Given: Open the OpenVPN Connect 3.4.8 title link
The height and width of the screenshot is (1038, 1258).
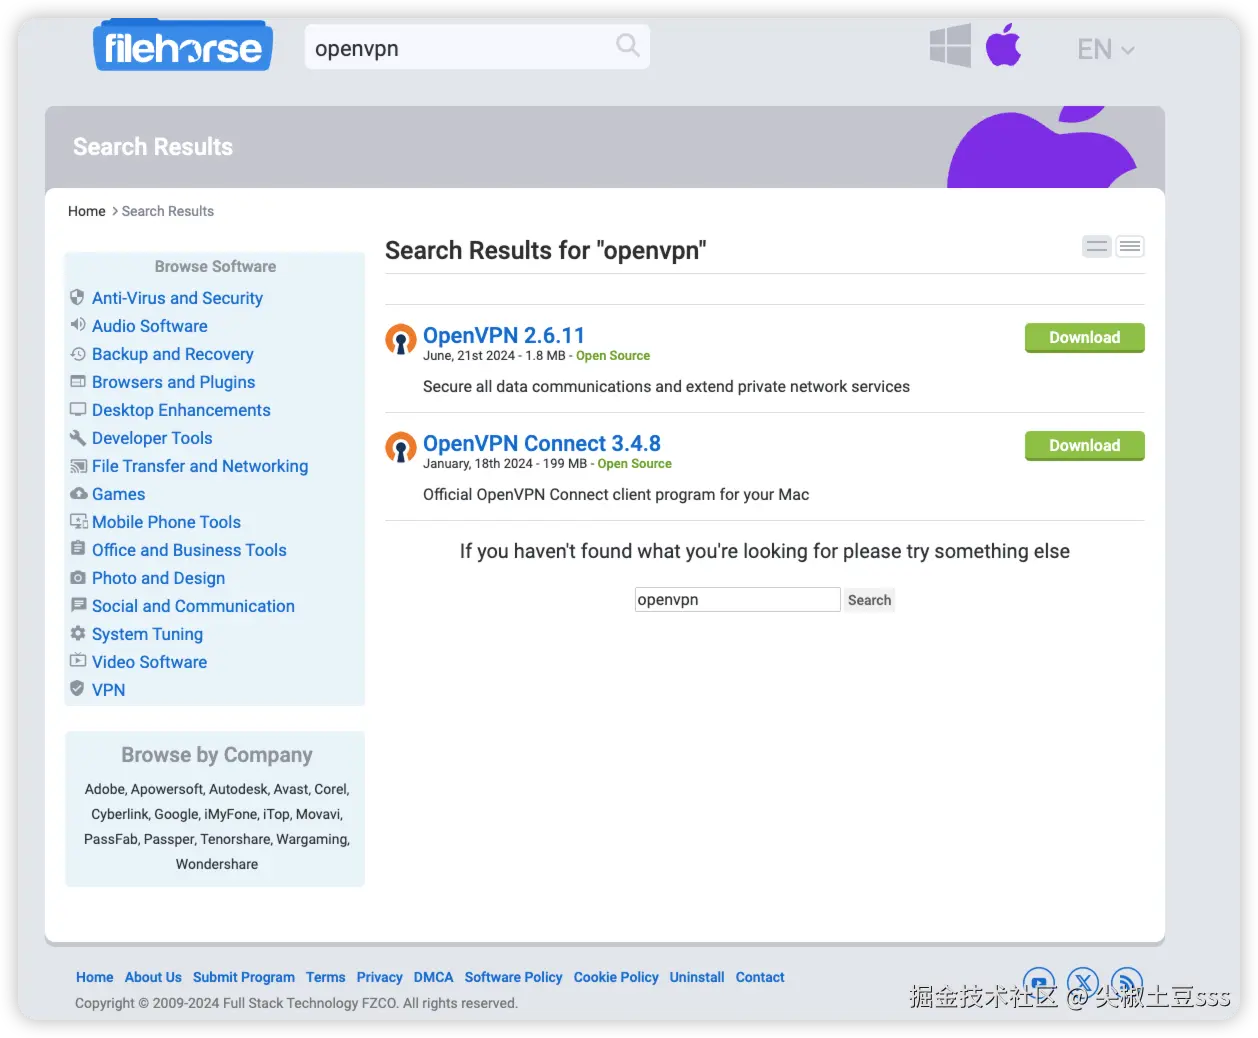Looking at the screenshot, I should click(542, 443).
